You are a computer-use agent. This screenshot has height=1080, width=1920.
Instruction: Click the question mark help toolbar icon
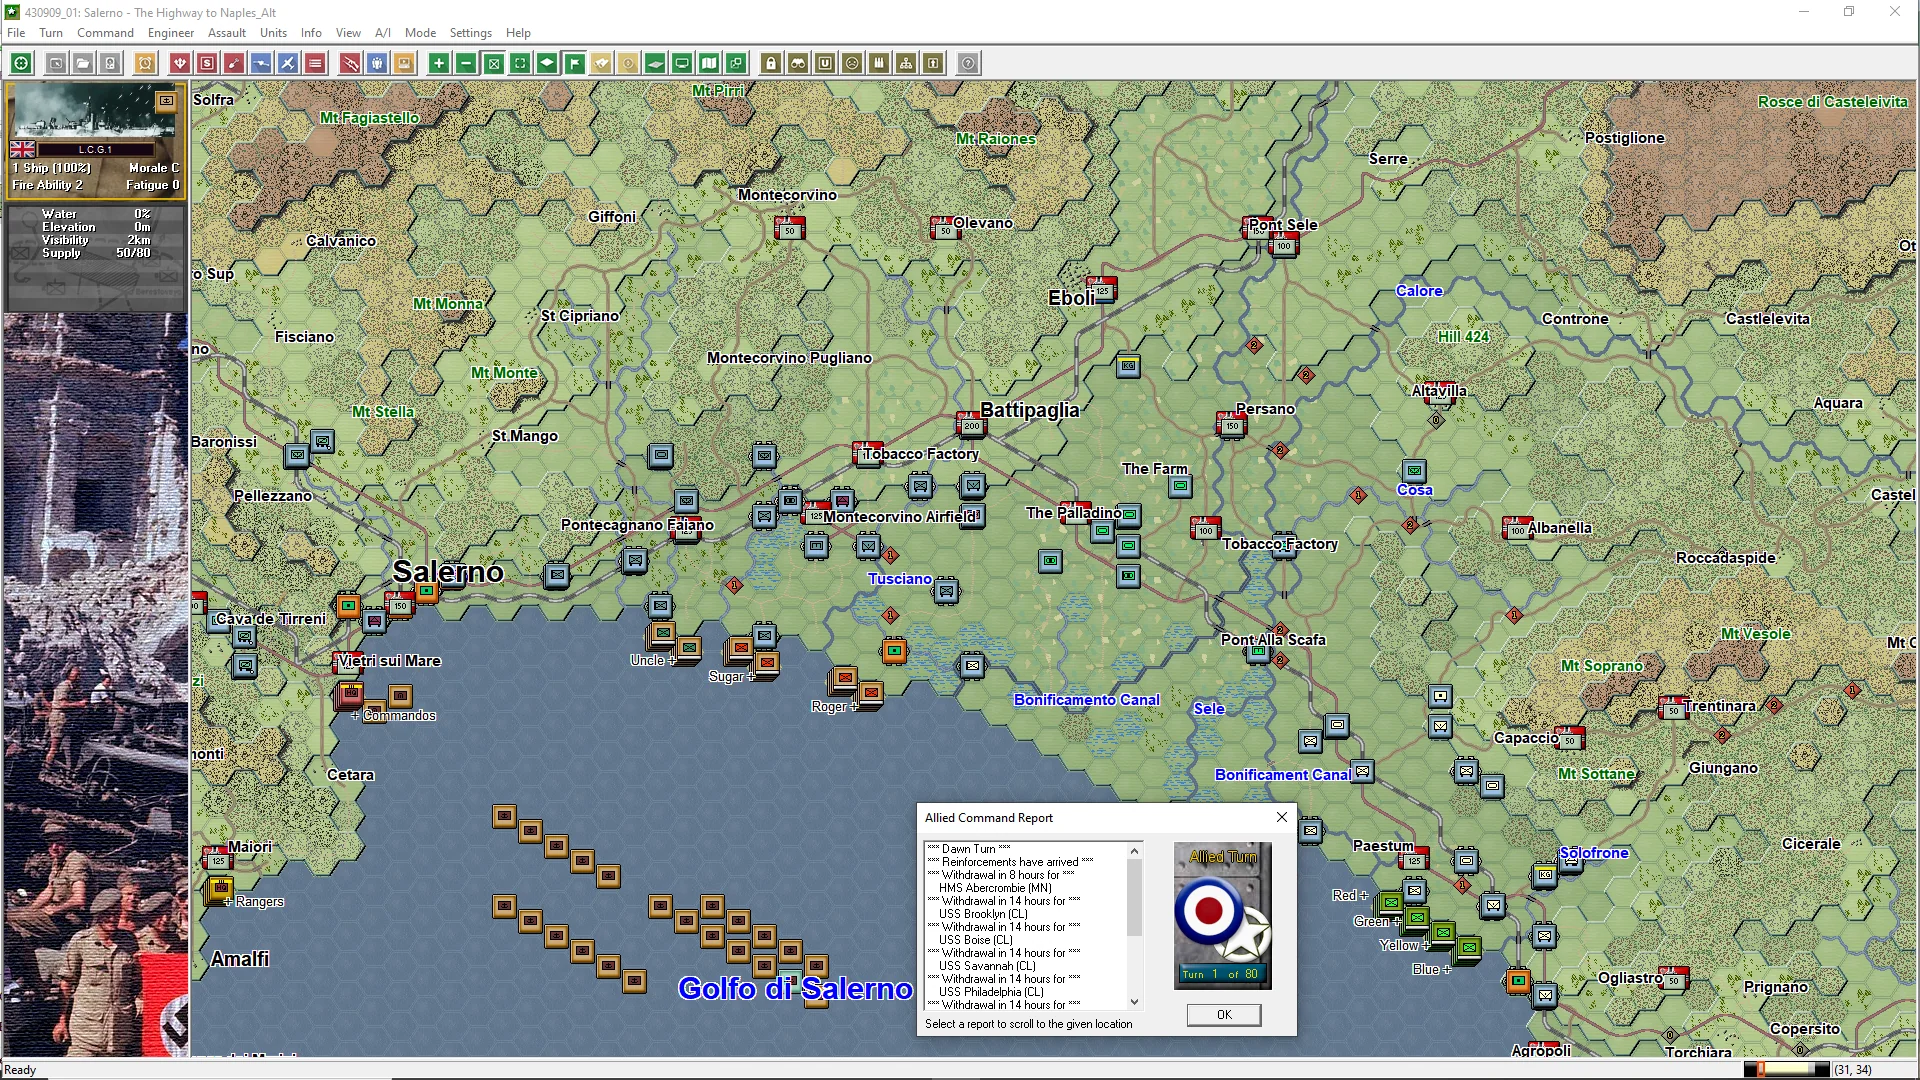pos(968,64)
